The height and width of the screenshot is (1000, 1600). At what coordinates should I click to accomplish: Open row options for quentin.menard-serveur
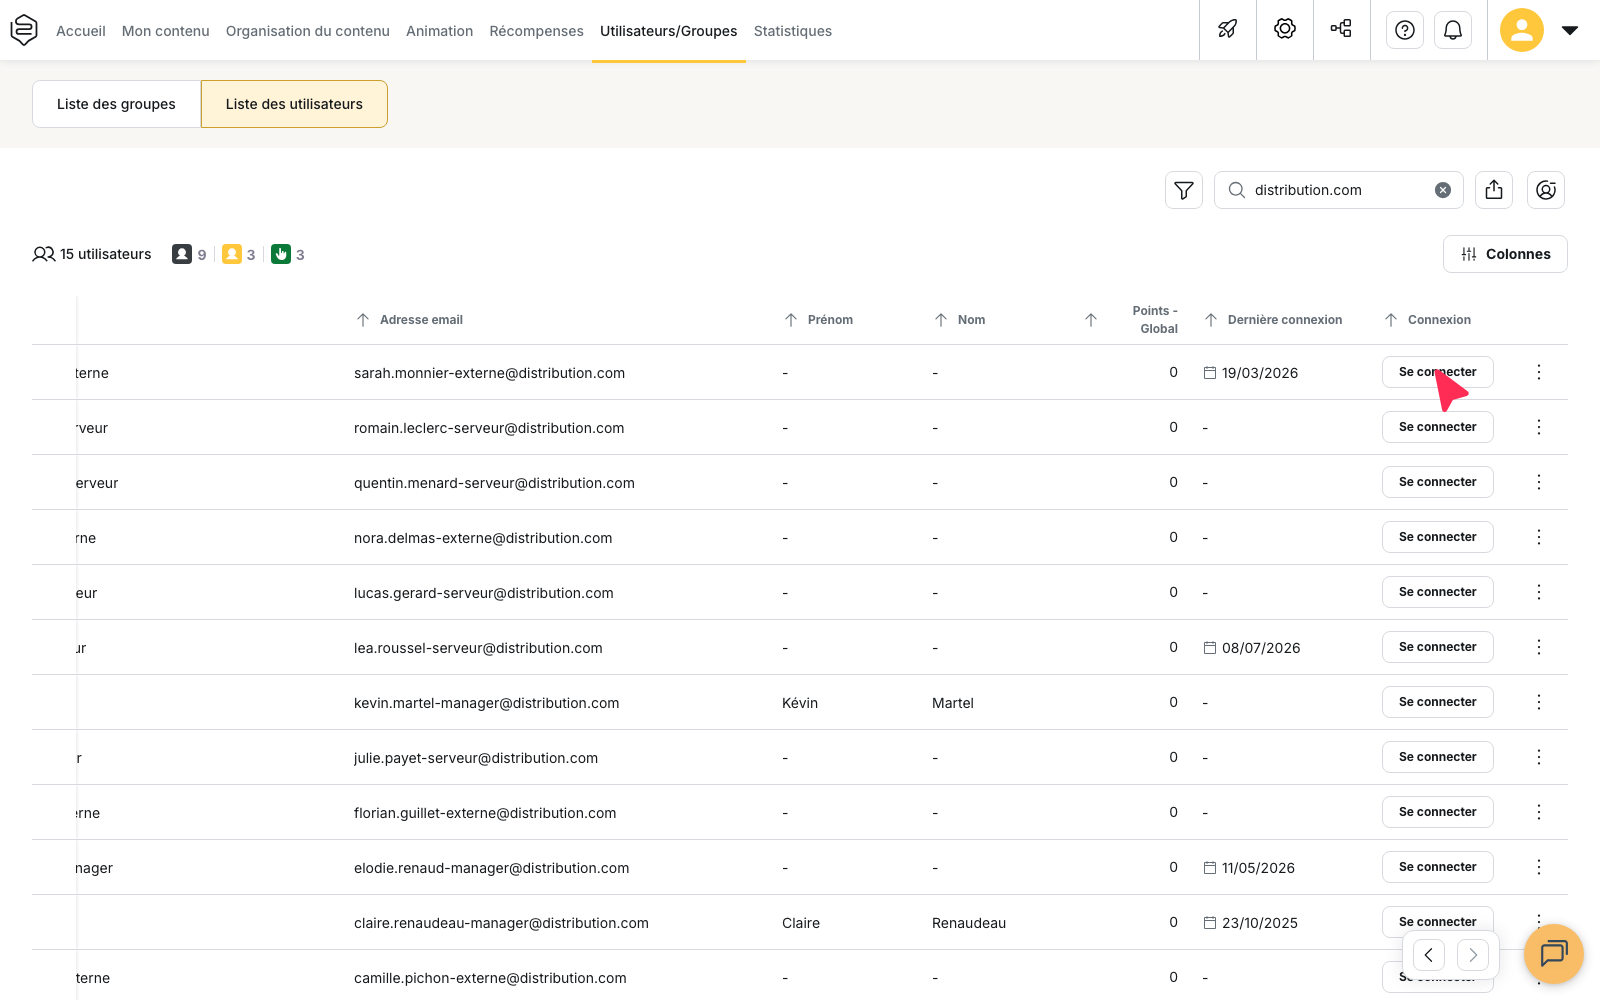click(x=1539, y=482)
